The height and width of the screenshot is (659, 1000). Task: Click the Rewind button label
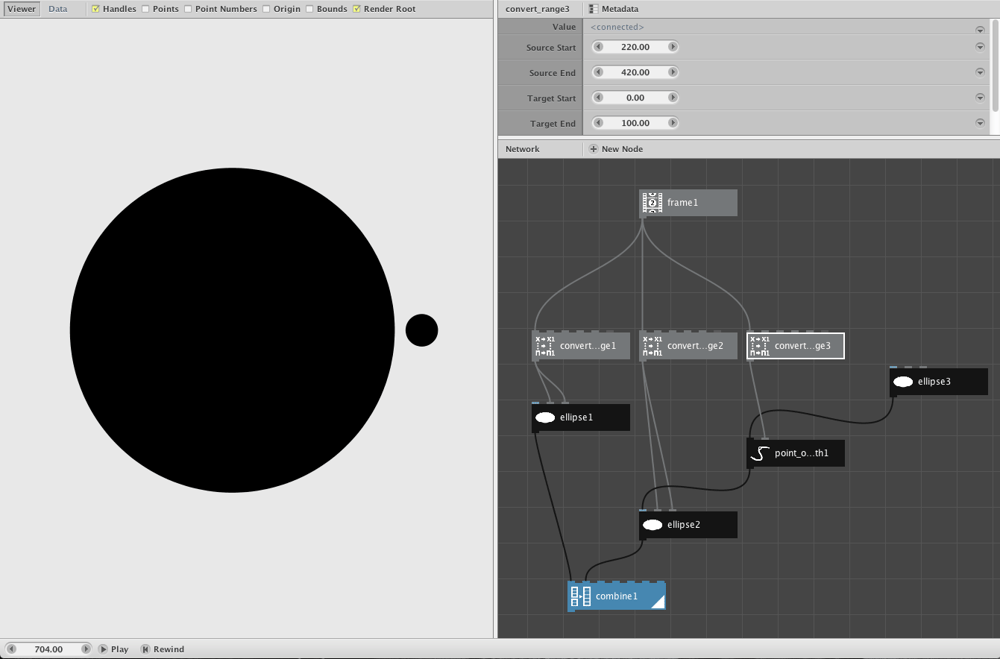point(168,649)
